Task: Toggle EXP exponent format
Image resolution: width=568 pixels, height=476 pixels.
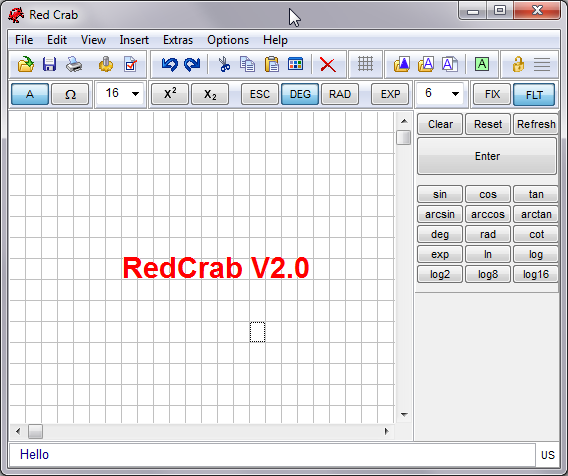Action: pos(390,94)
